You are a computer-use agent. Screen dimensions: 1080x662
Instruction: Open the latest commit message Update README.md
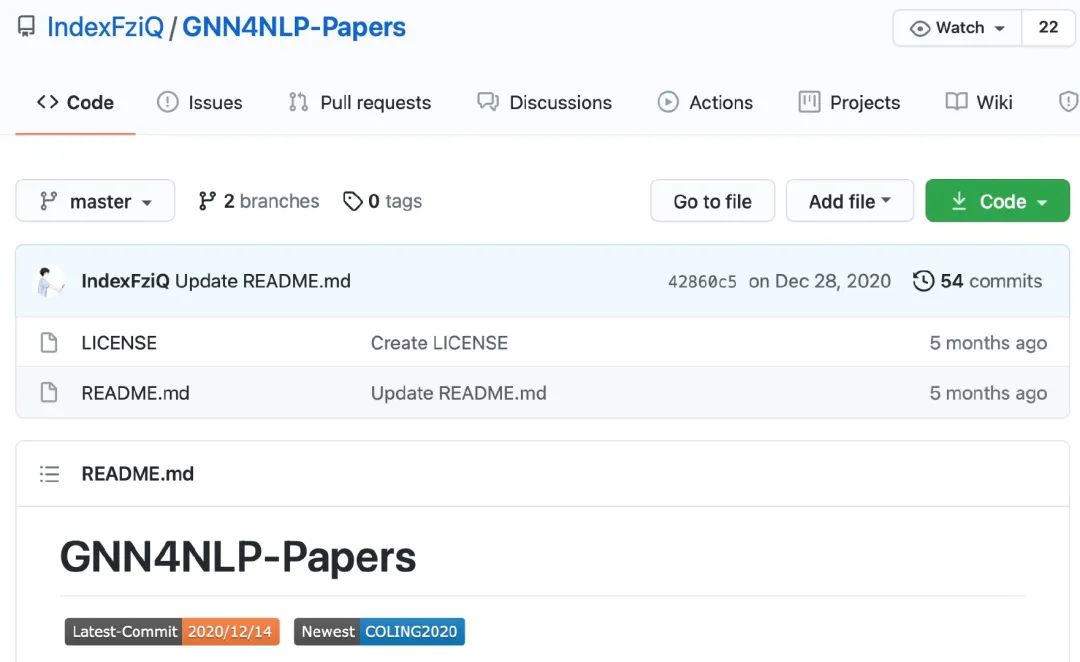[x=263, y=281]
